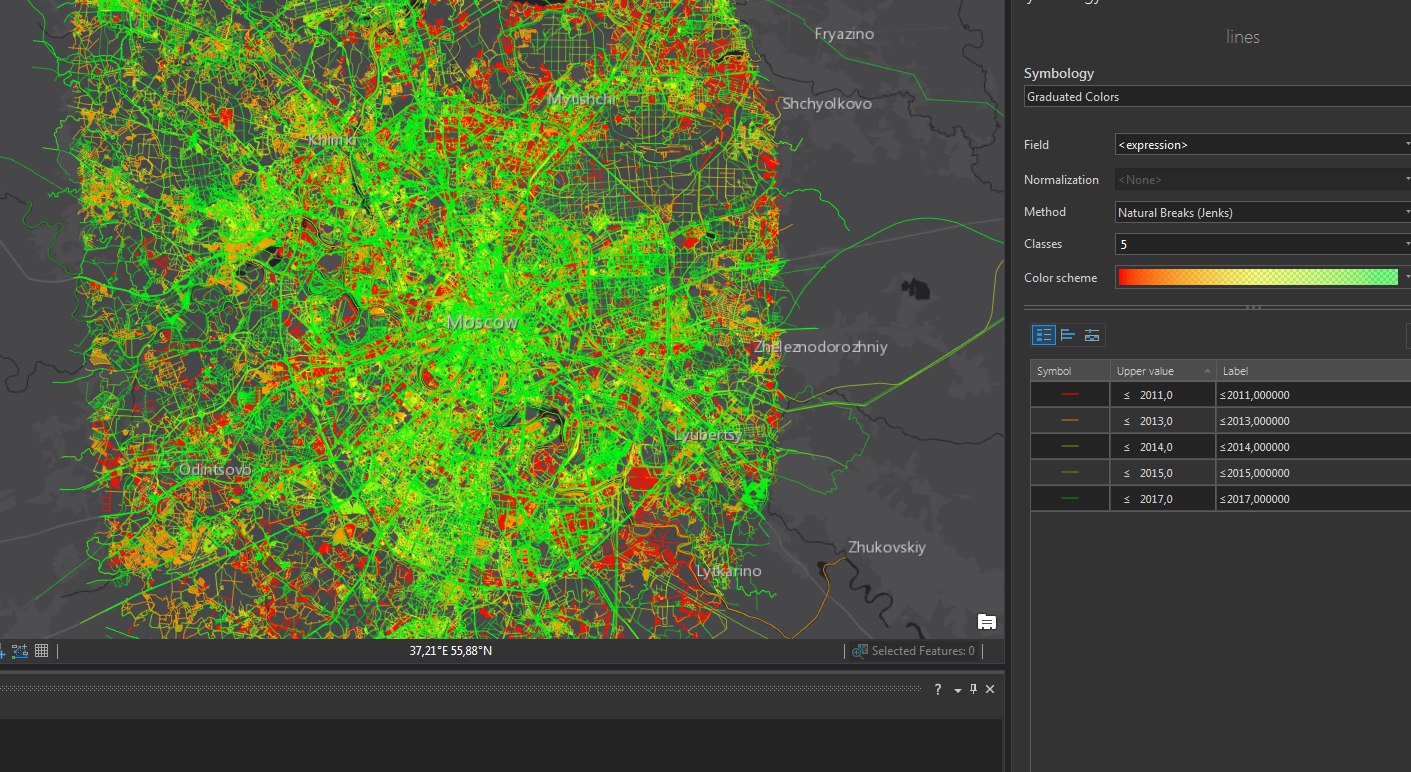Click the Lyubertsy label on the map
Viewport: 1411px width, 772px height.
click(708, 435)
